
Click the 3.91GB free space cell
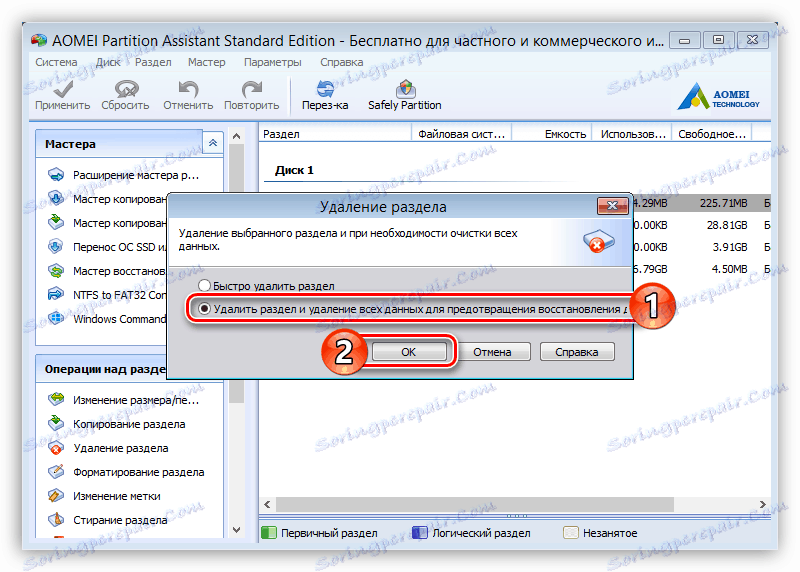coord(730,247)
